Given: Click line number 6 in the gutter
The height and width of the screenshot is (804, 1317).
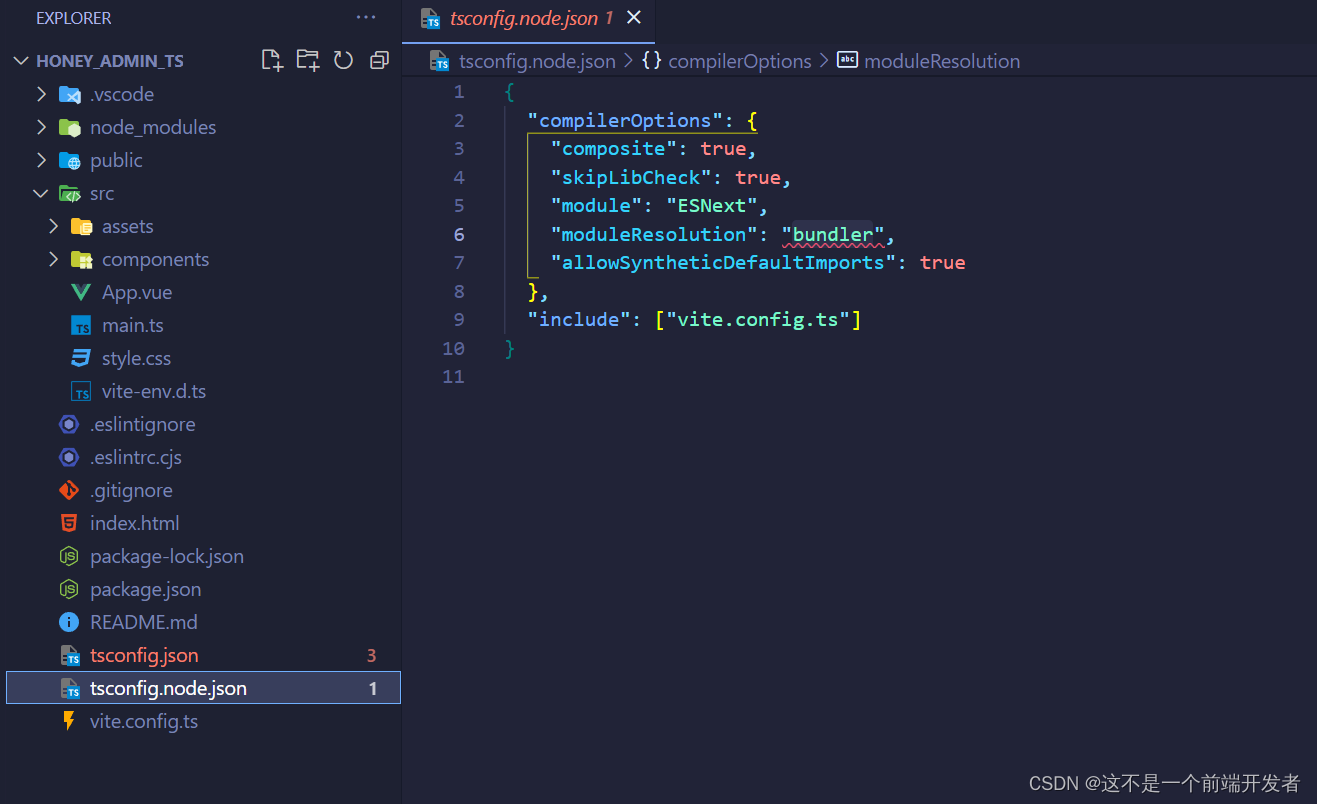Looking at the screenshot, I should (459, 234).
